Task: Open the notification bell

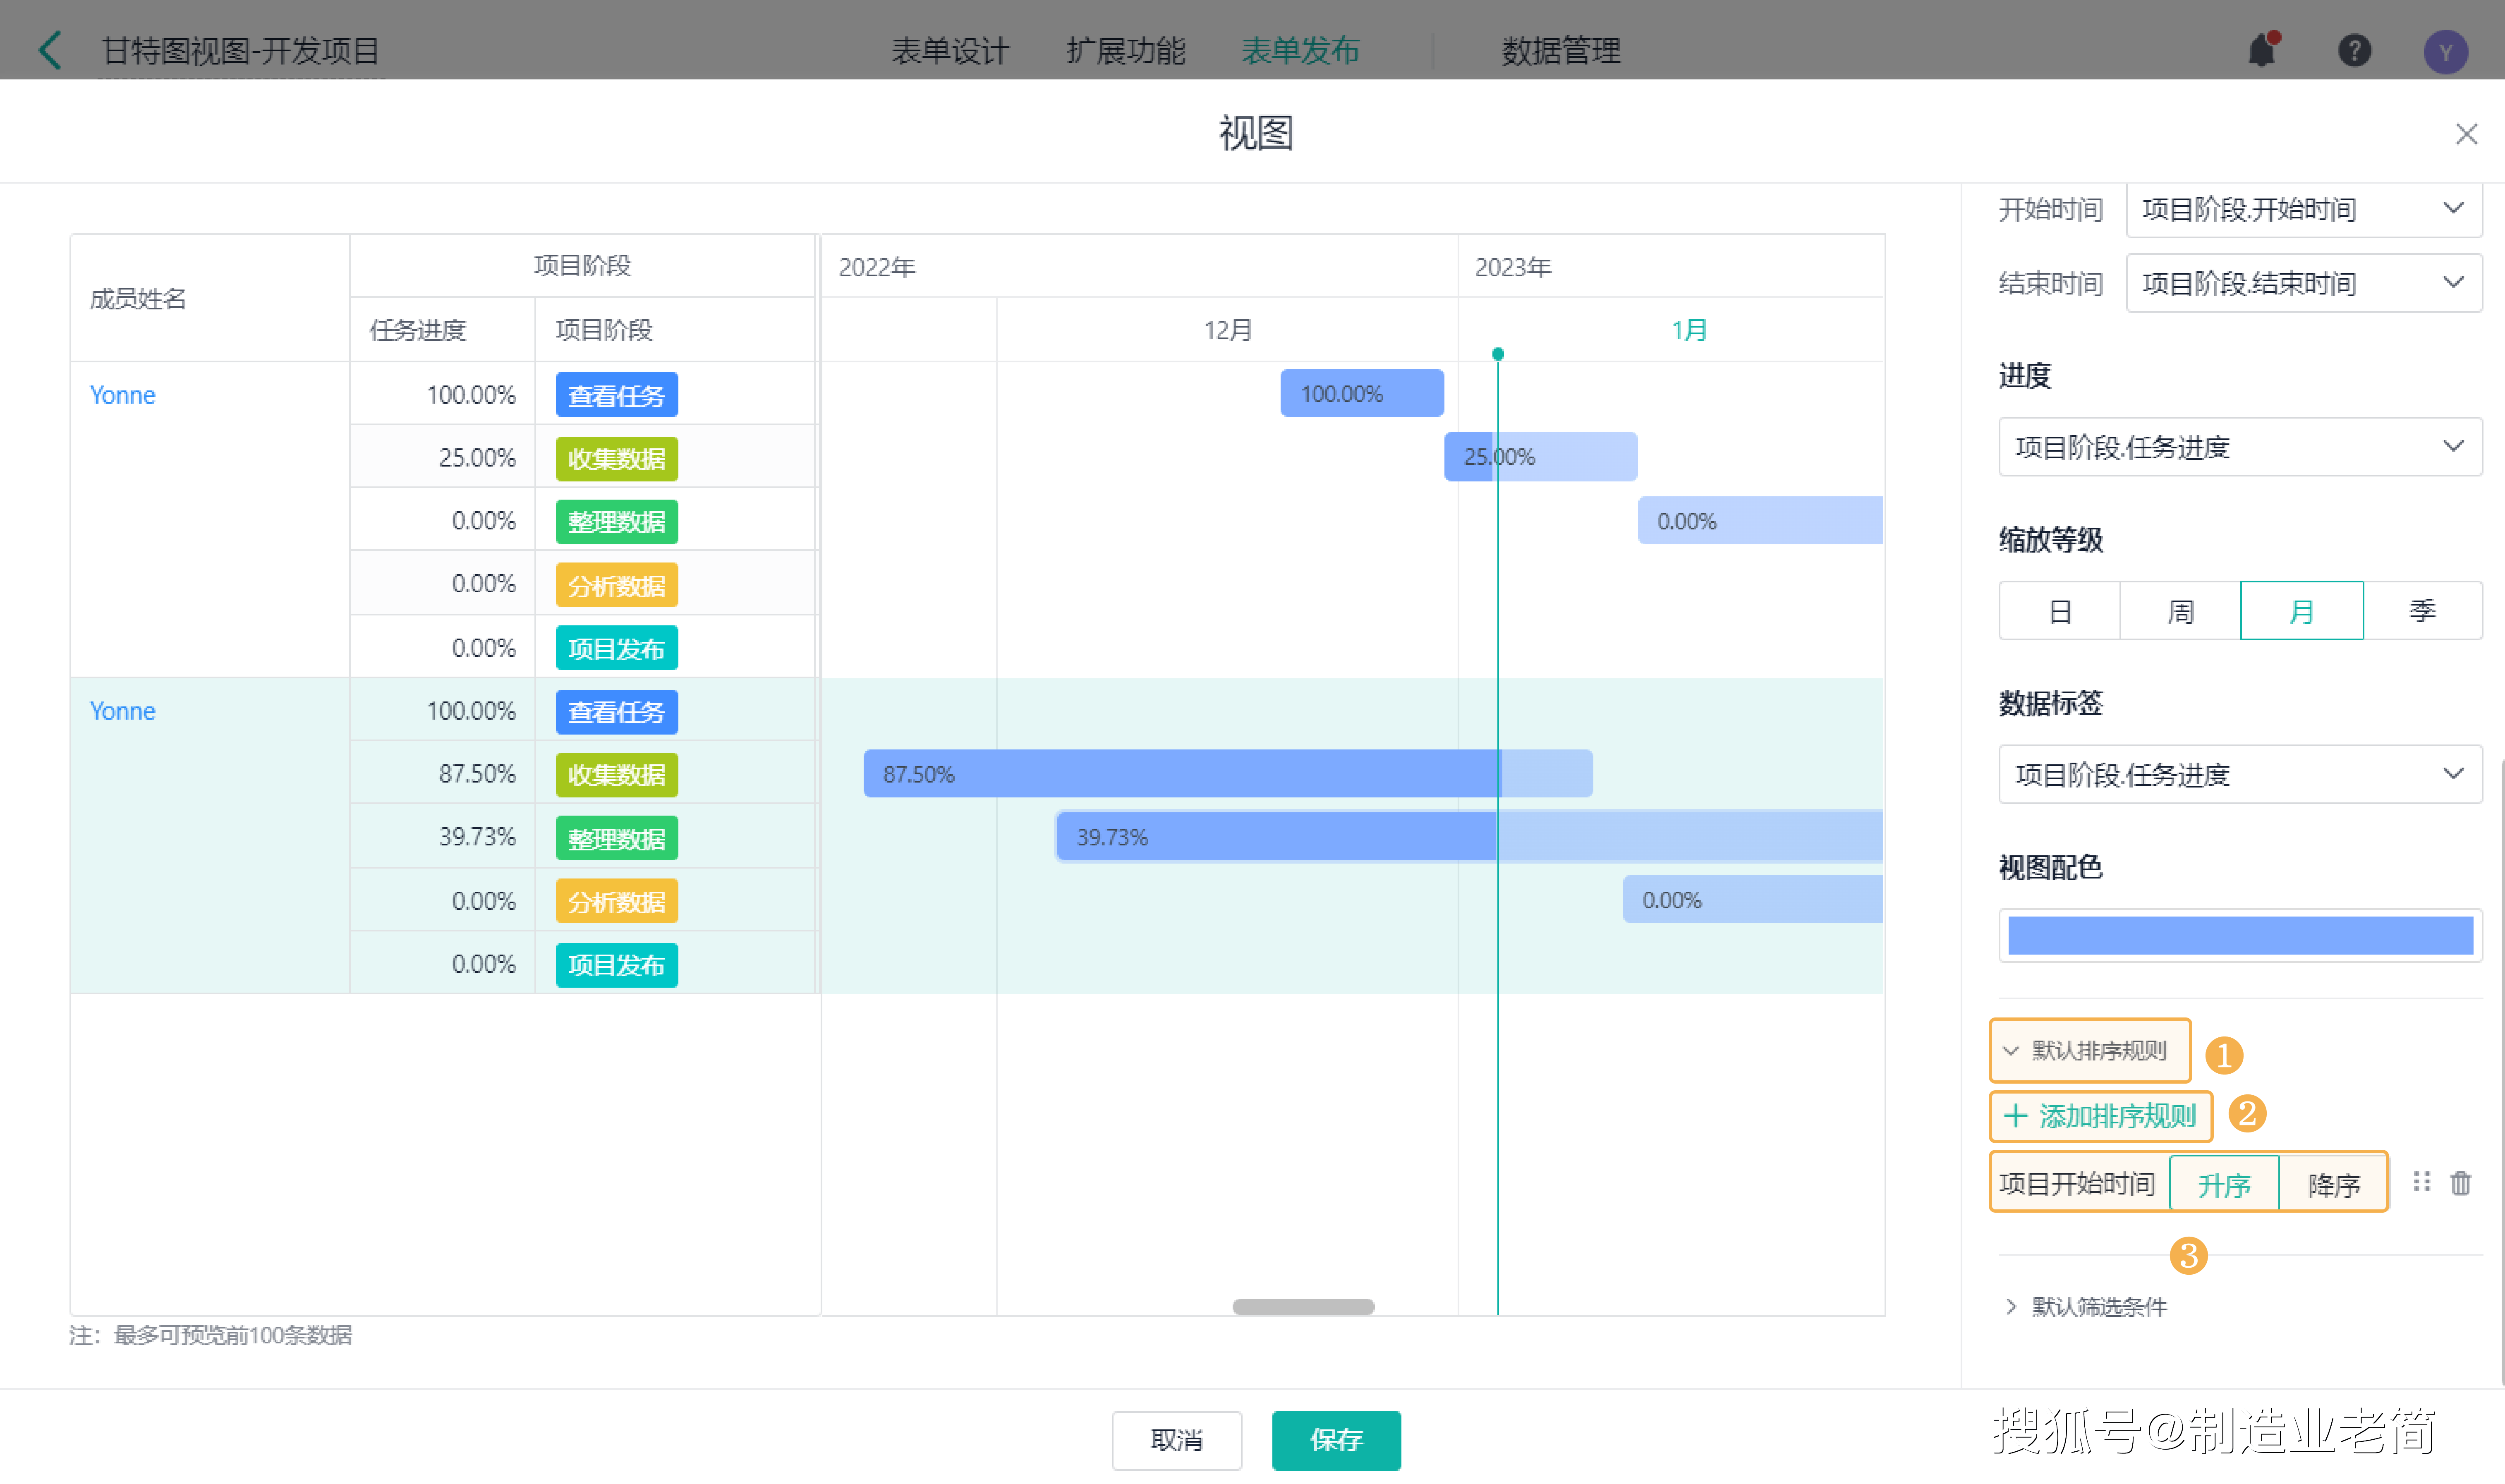Action: 2262,50
